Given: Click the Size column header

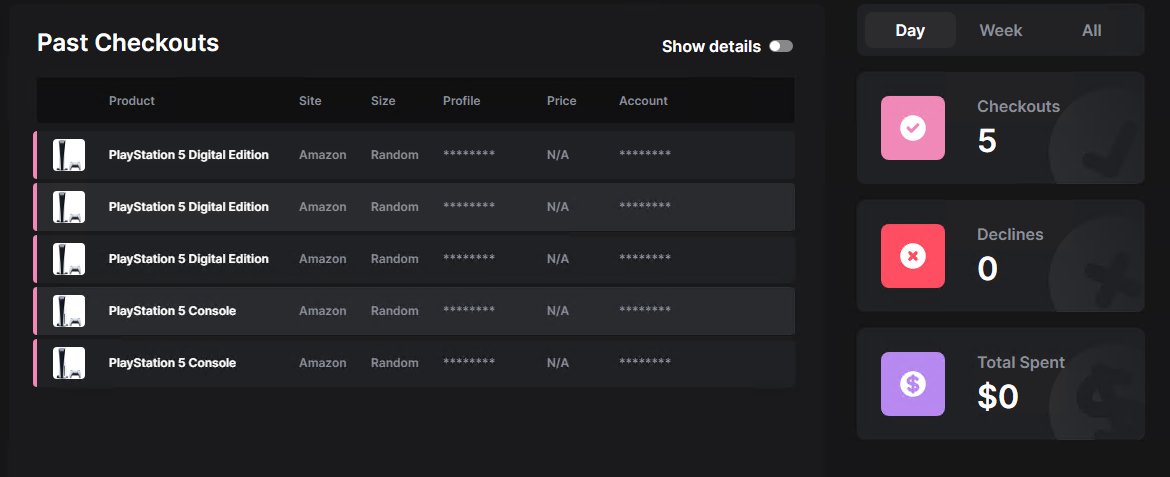Looking at the screenshot, I should coord(383,101).
